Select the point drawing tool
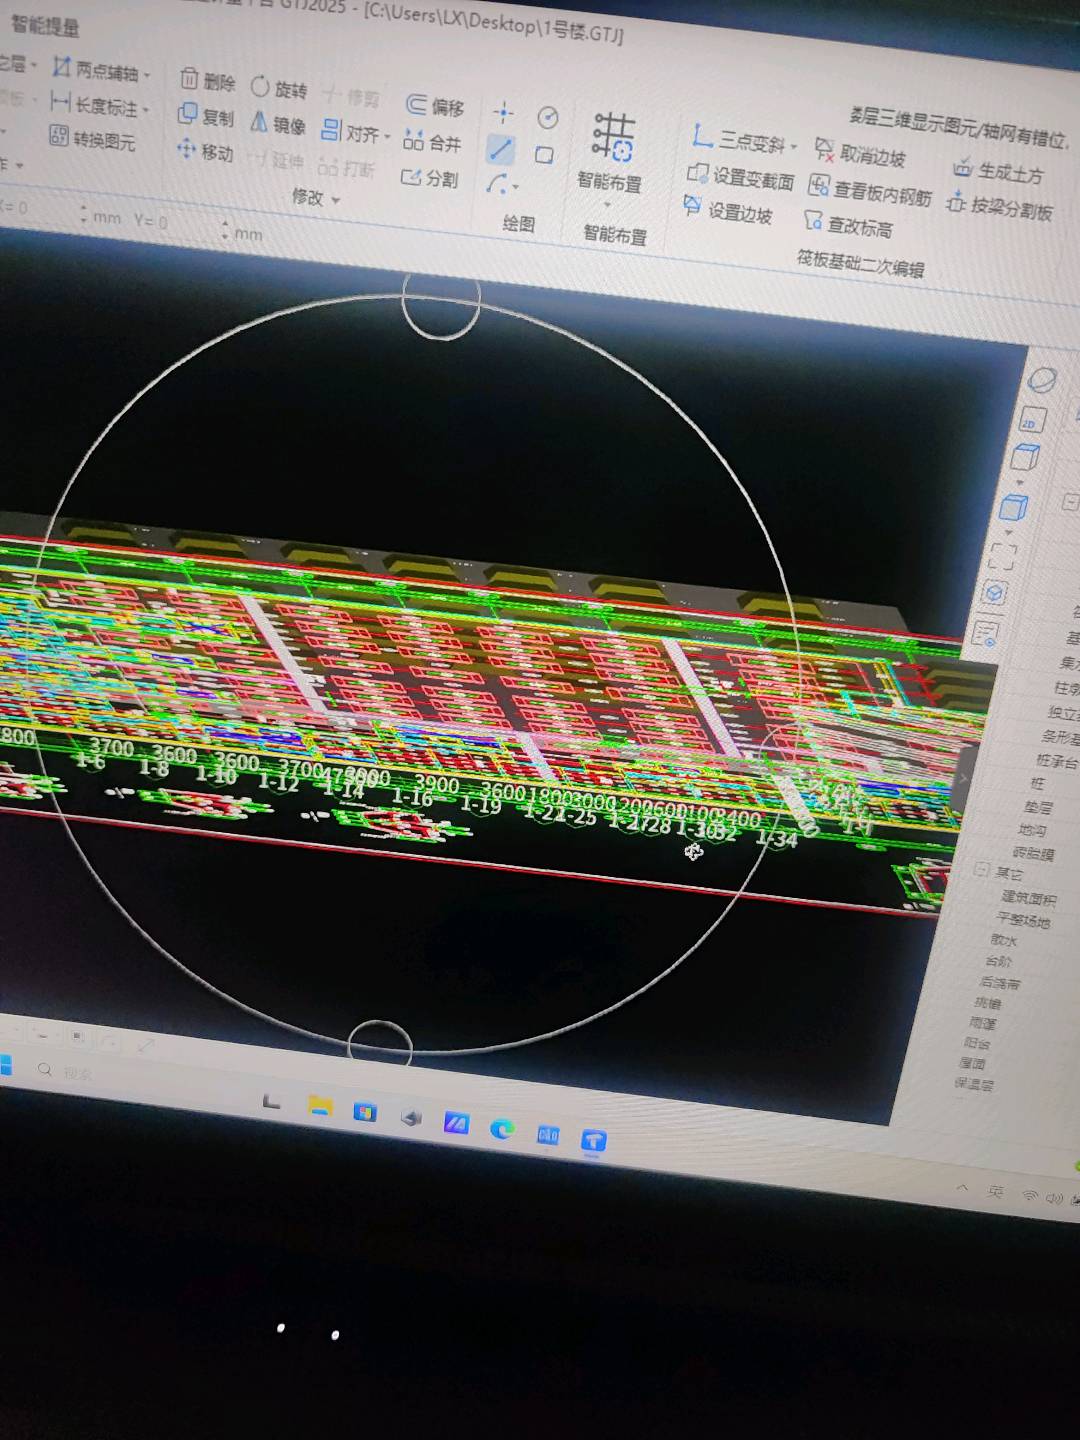This screenshot has width=1080, height=1440. (504, 111)
